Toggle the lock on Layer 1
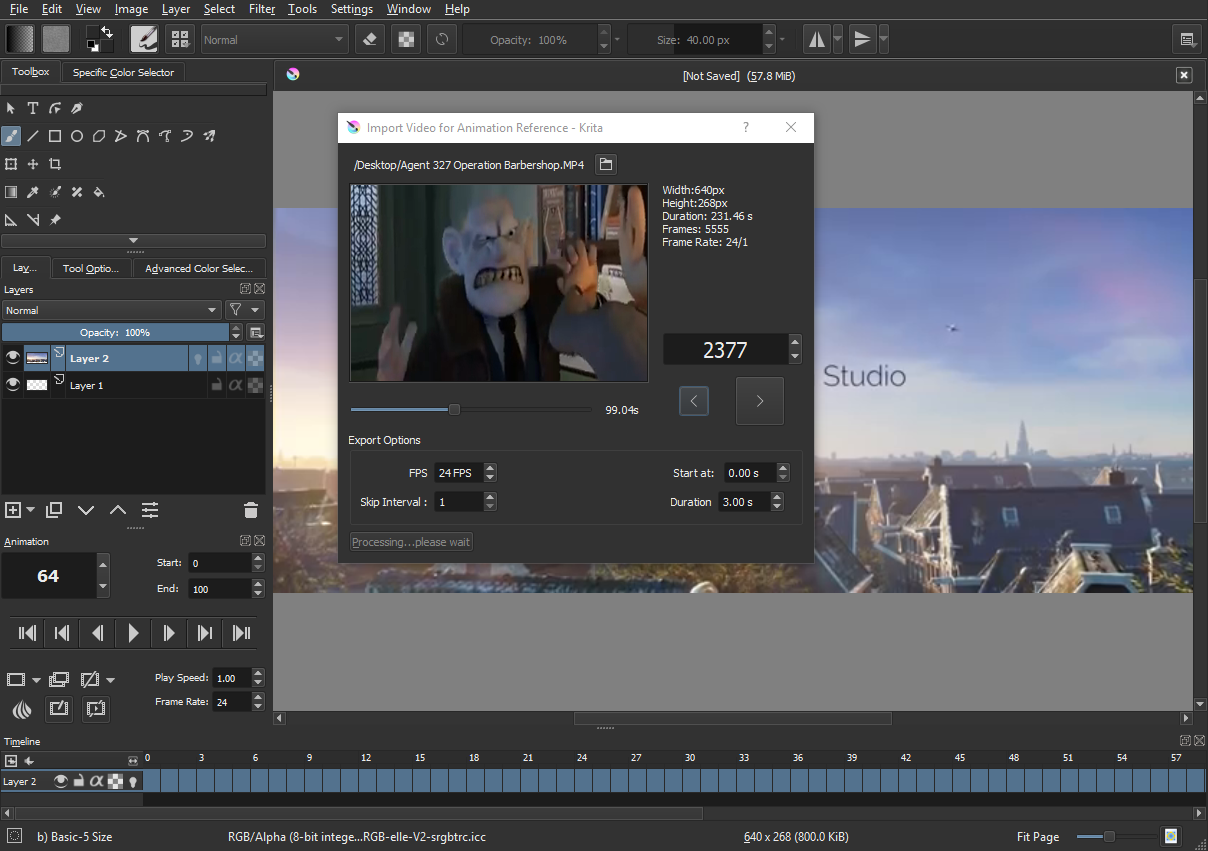The width and height of the screenshot is (1208, 851). (216, 385)
